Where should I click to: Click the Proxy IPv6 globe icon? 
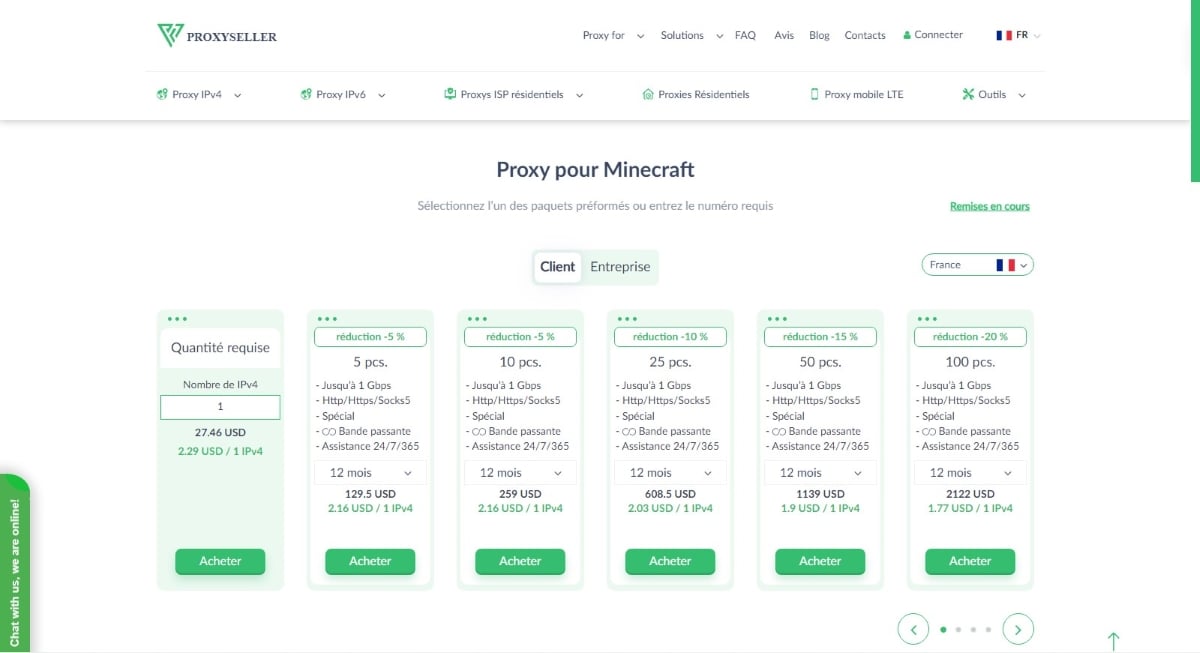(306, 95)
